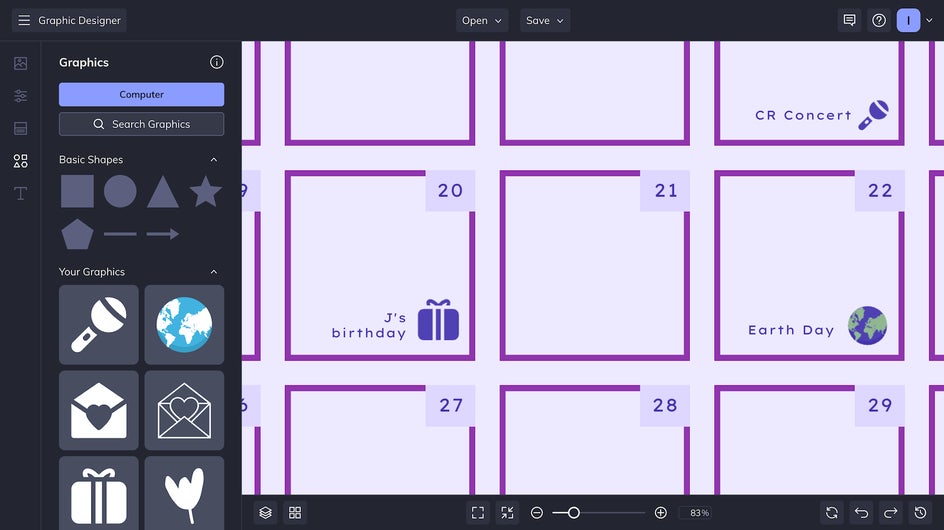Click the zoom in plus icon

point(660,513)
